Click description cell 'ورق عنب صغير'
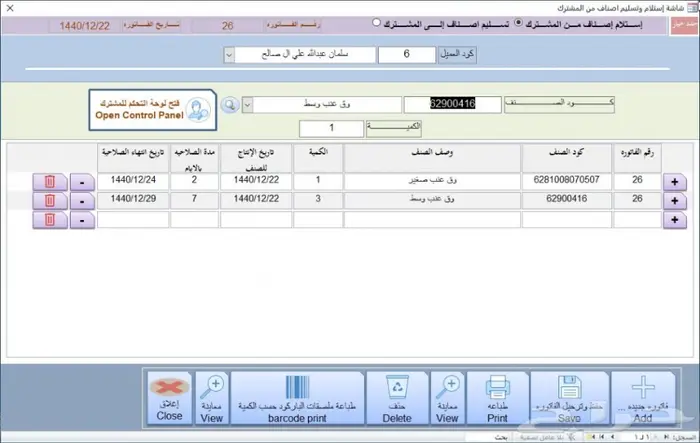 point(432,181)
